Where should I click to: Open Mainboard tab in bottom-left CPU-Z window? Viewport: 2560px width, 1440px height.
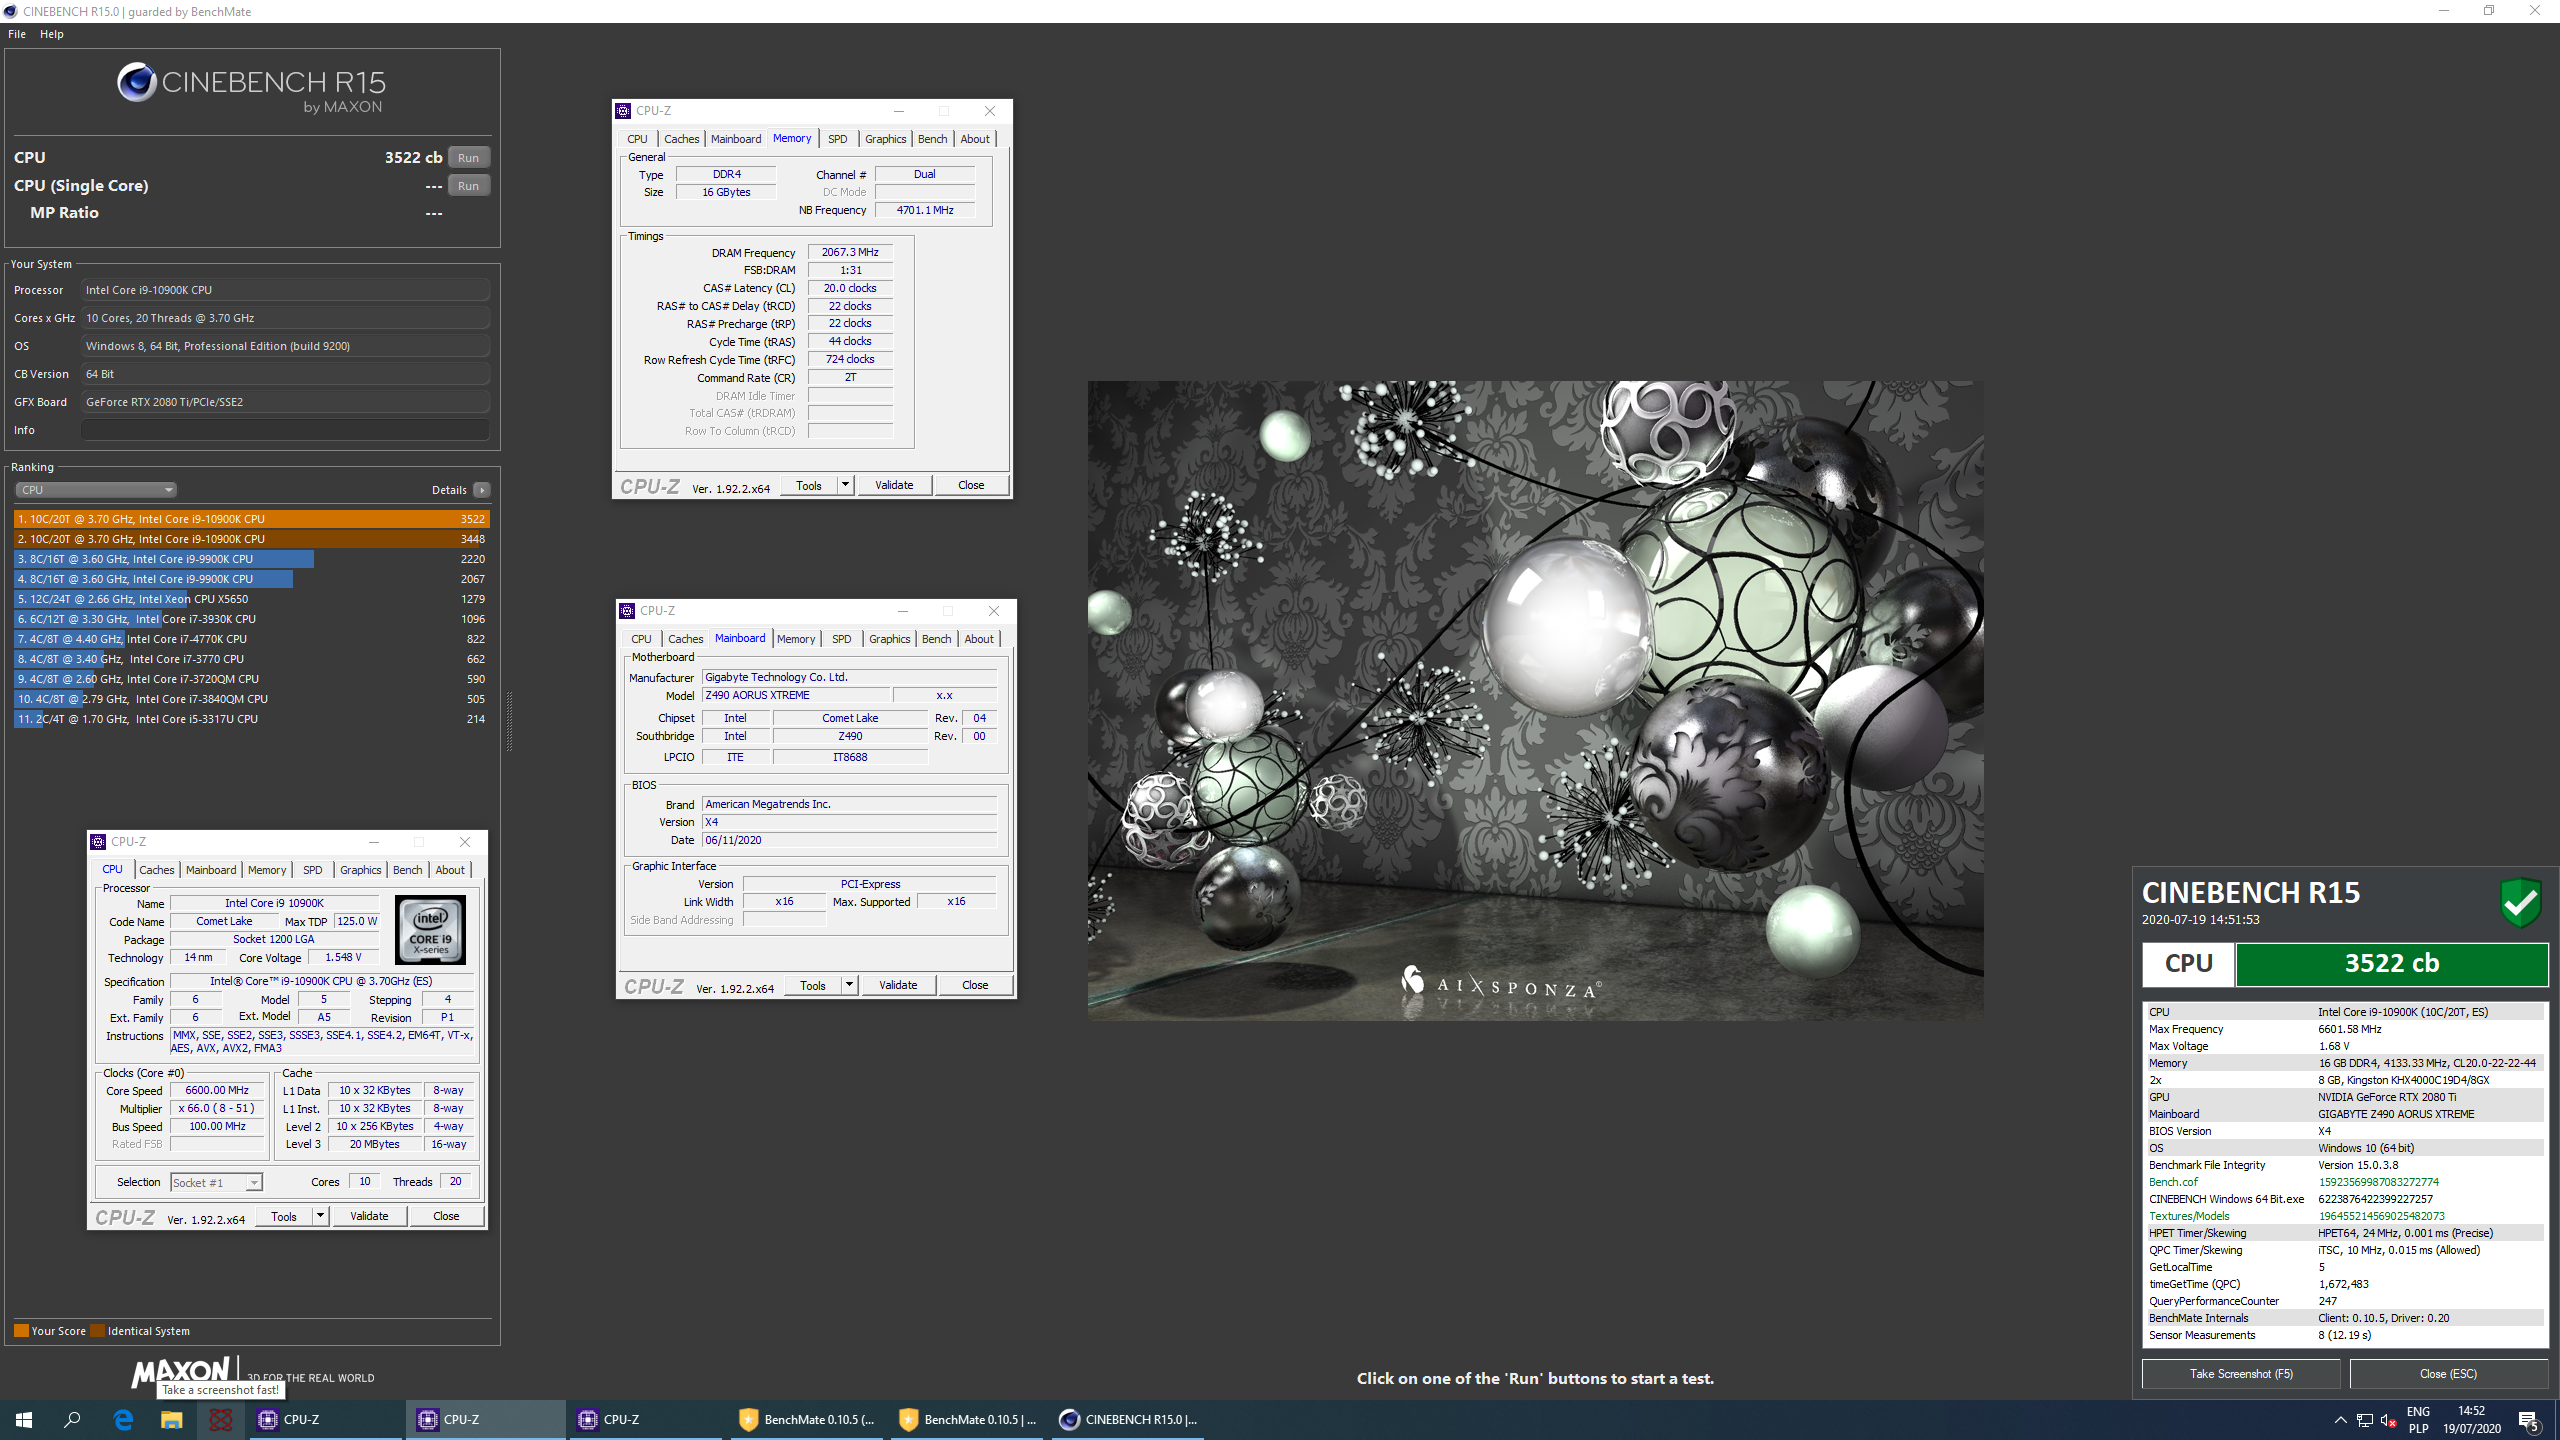pos(211,870)
